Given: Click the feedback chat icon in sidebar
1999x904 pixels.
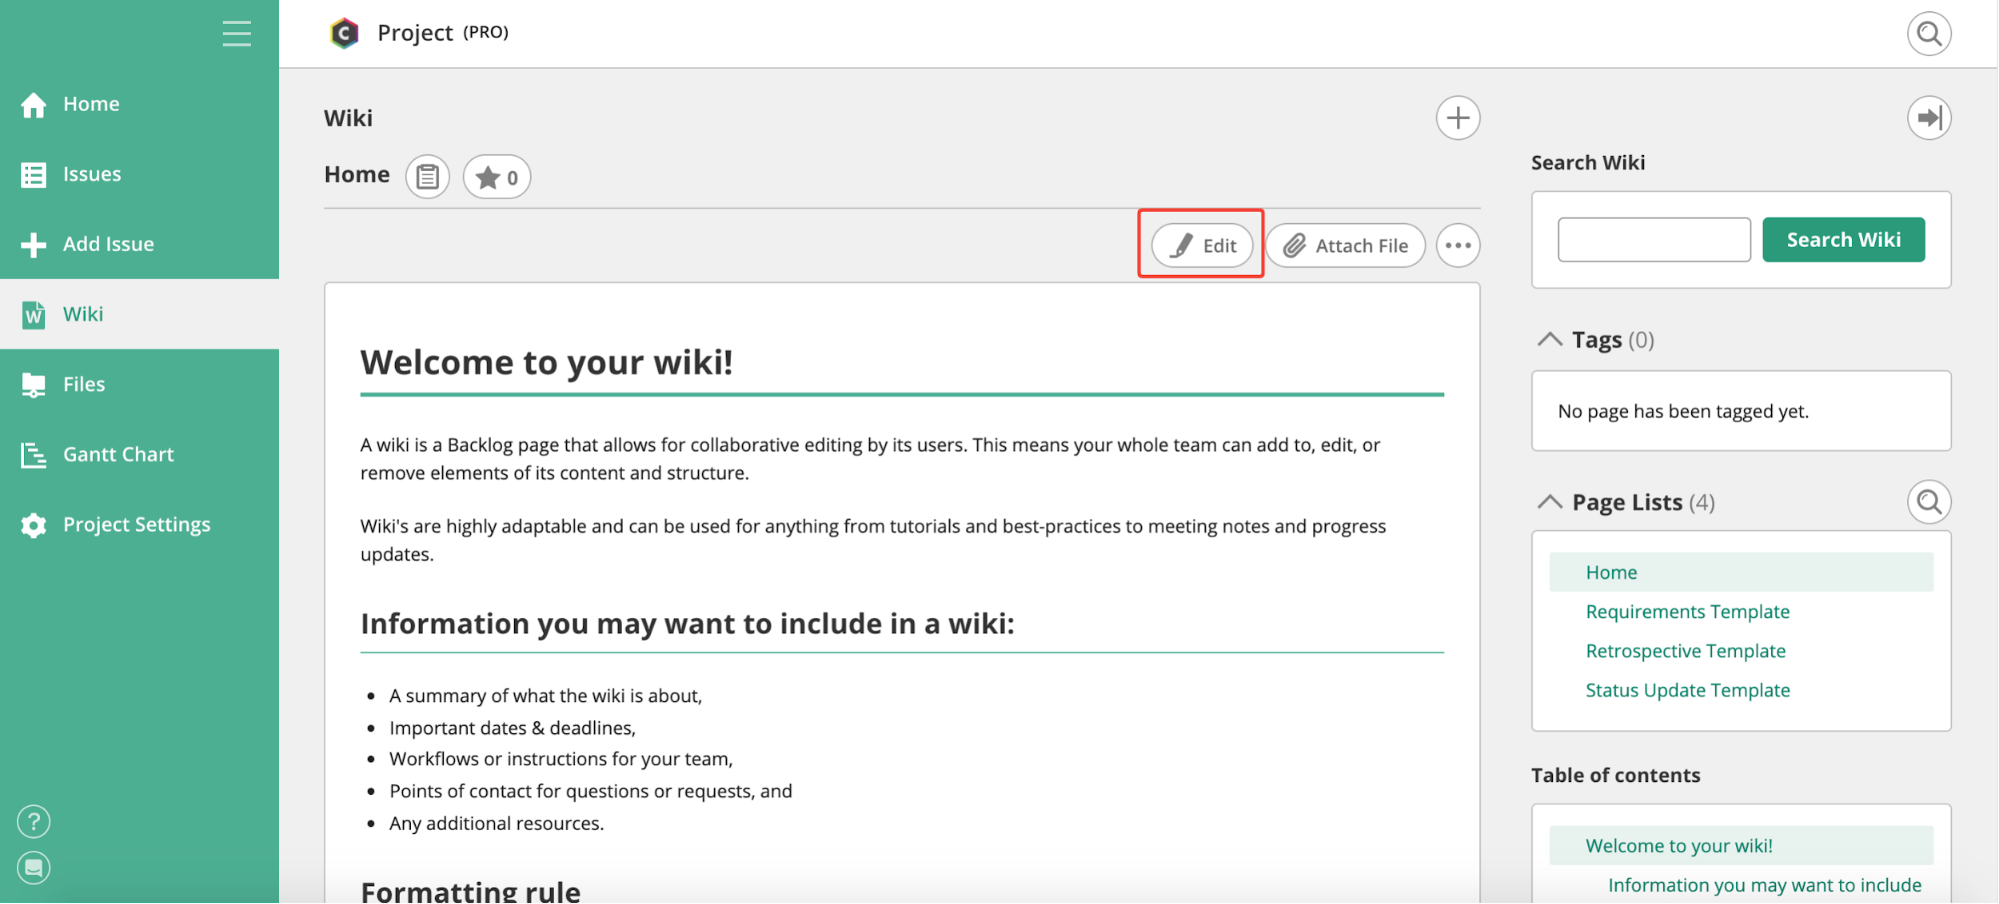Looking at the screenshot, I should pyautogui.click(x=34, y=867).
